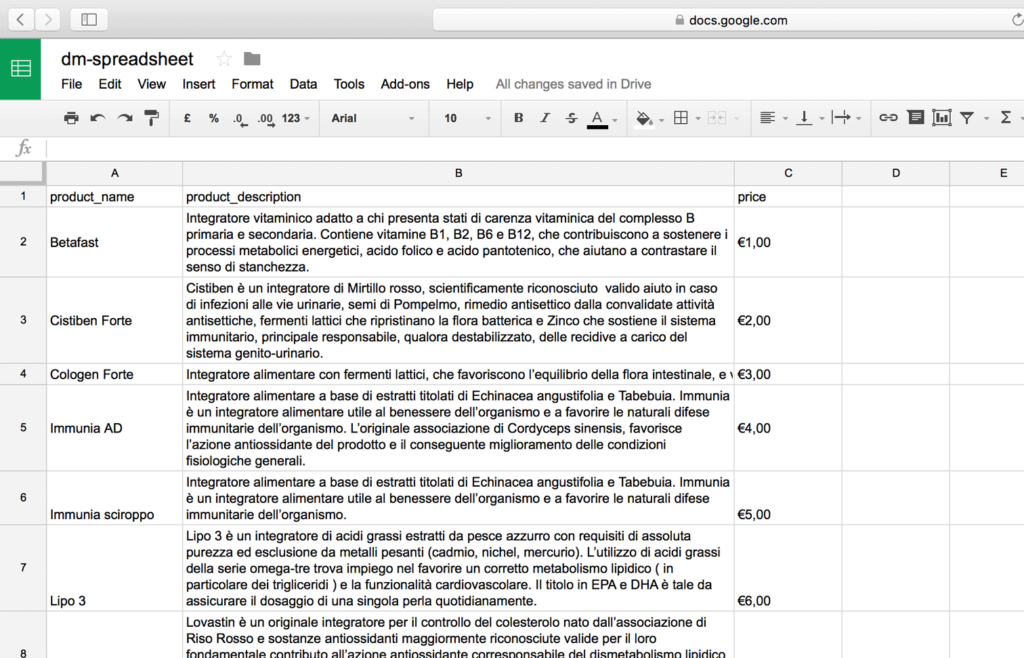Screen dimensions: 1024x658
Task: Select the €3,00 price cell
Action: click(x=788, y=374)
